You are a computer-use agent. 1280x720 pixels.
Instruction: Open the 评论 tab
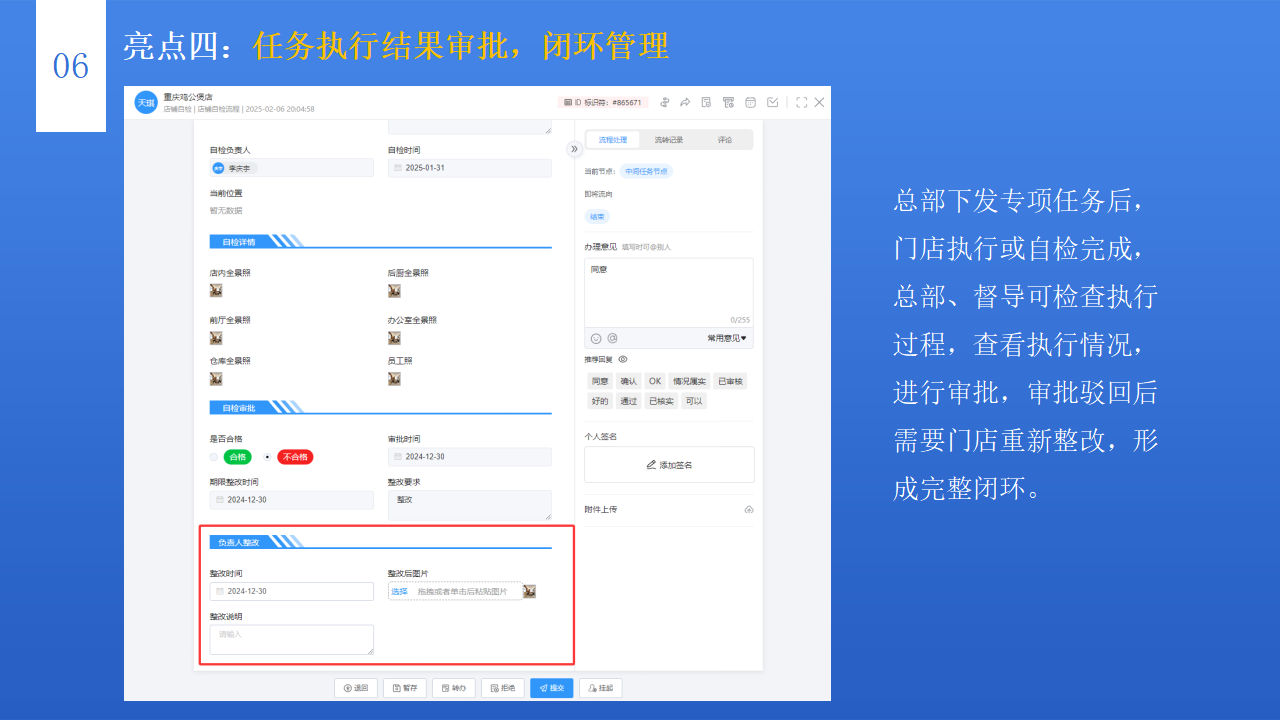pyautogui.click(x=725, y=139)
